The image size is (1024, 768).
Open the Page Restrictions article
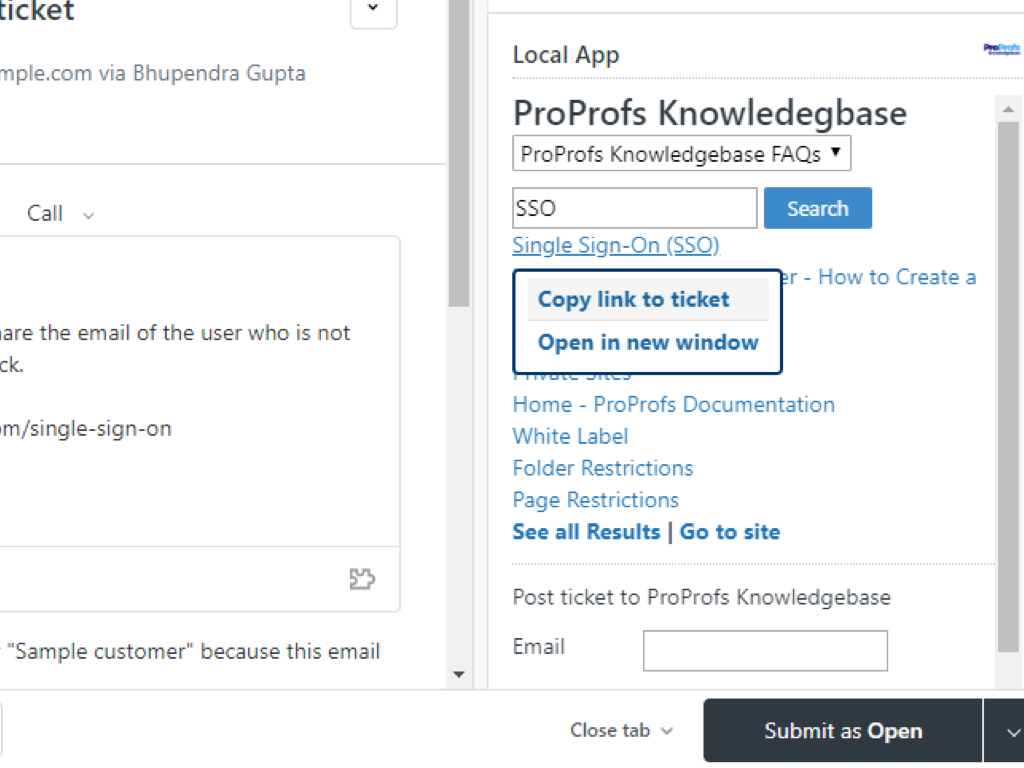point(595,500)
